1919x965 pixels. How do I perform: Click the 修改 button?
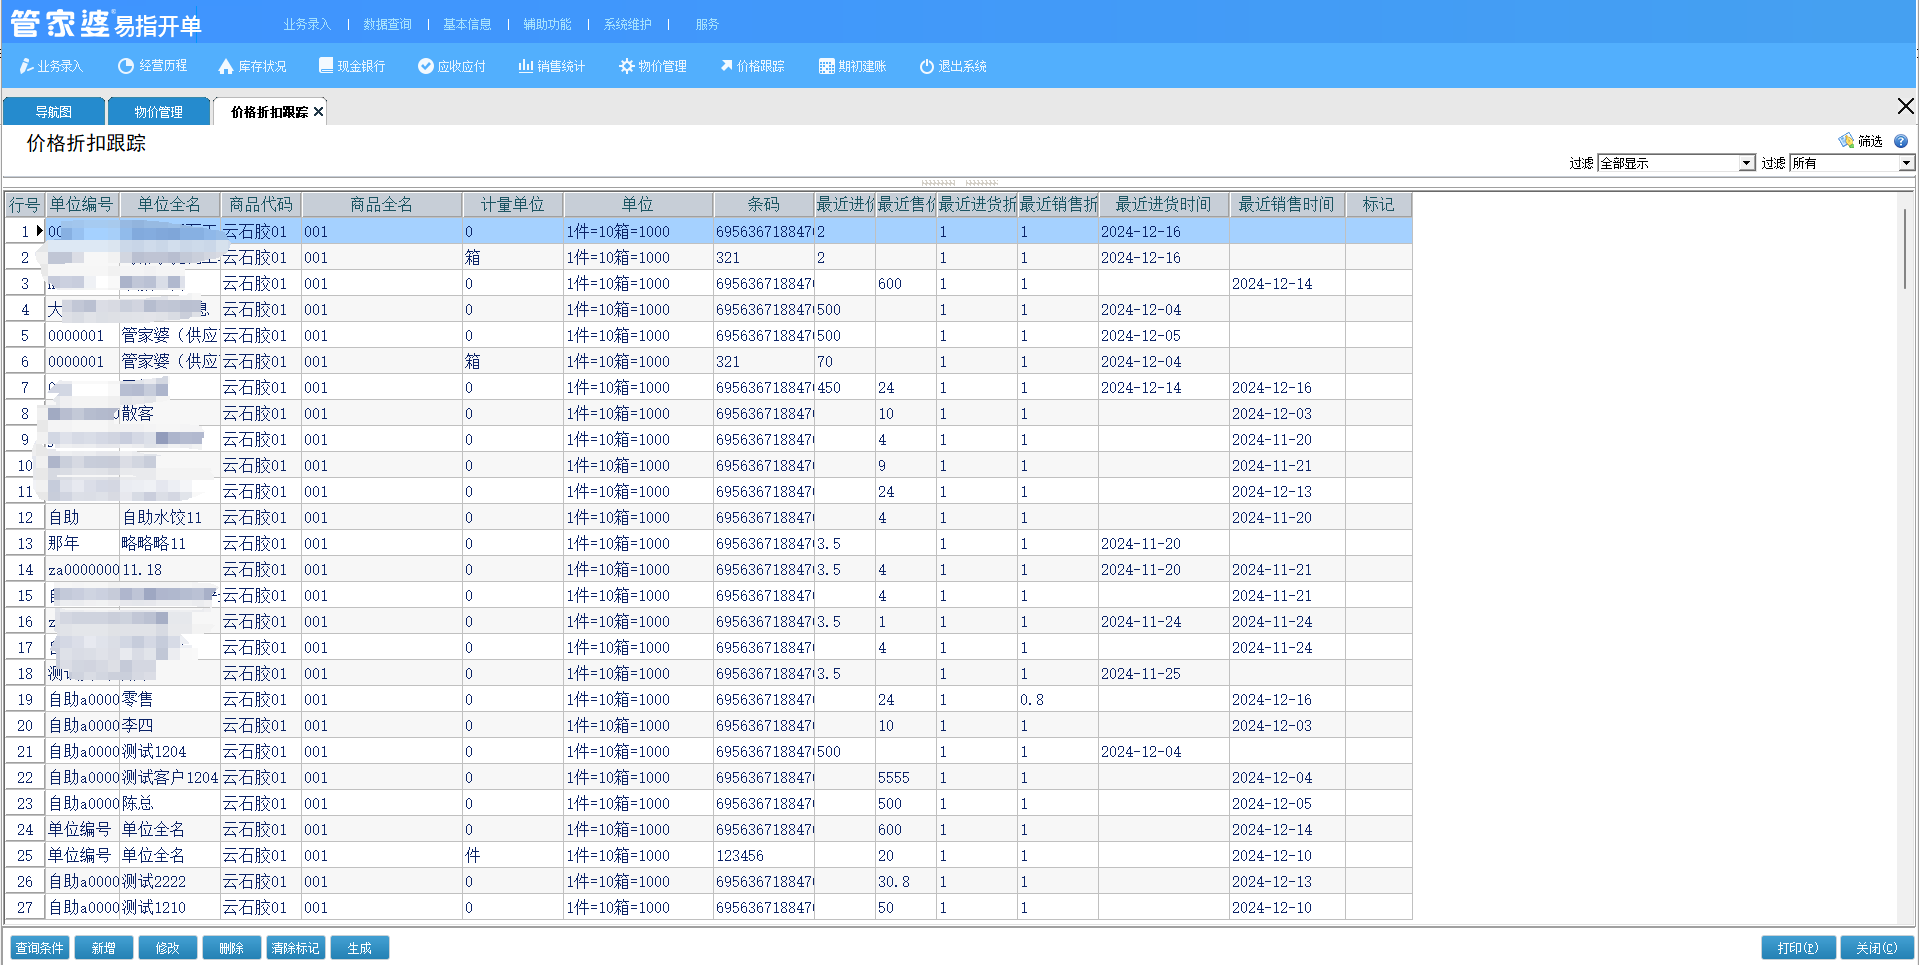click(x=167, y=948)
